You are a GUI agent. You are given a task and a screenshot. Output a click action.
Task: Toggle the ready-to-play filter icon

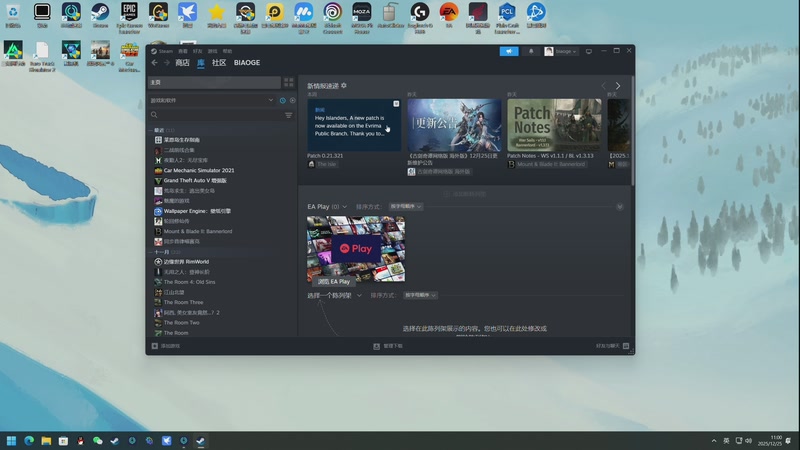pyautogui.click(x=292, y=100)
